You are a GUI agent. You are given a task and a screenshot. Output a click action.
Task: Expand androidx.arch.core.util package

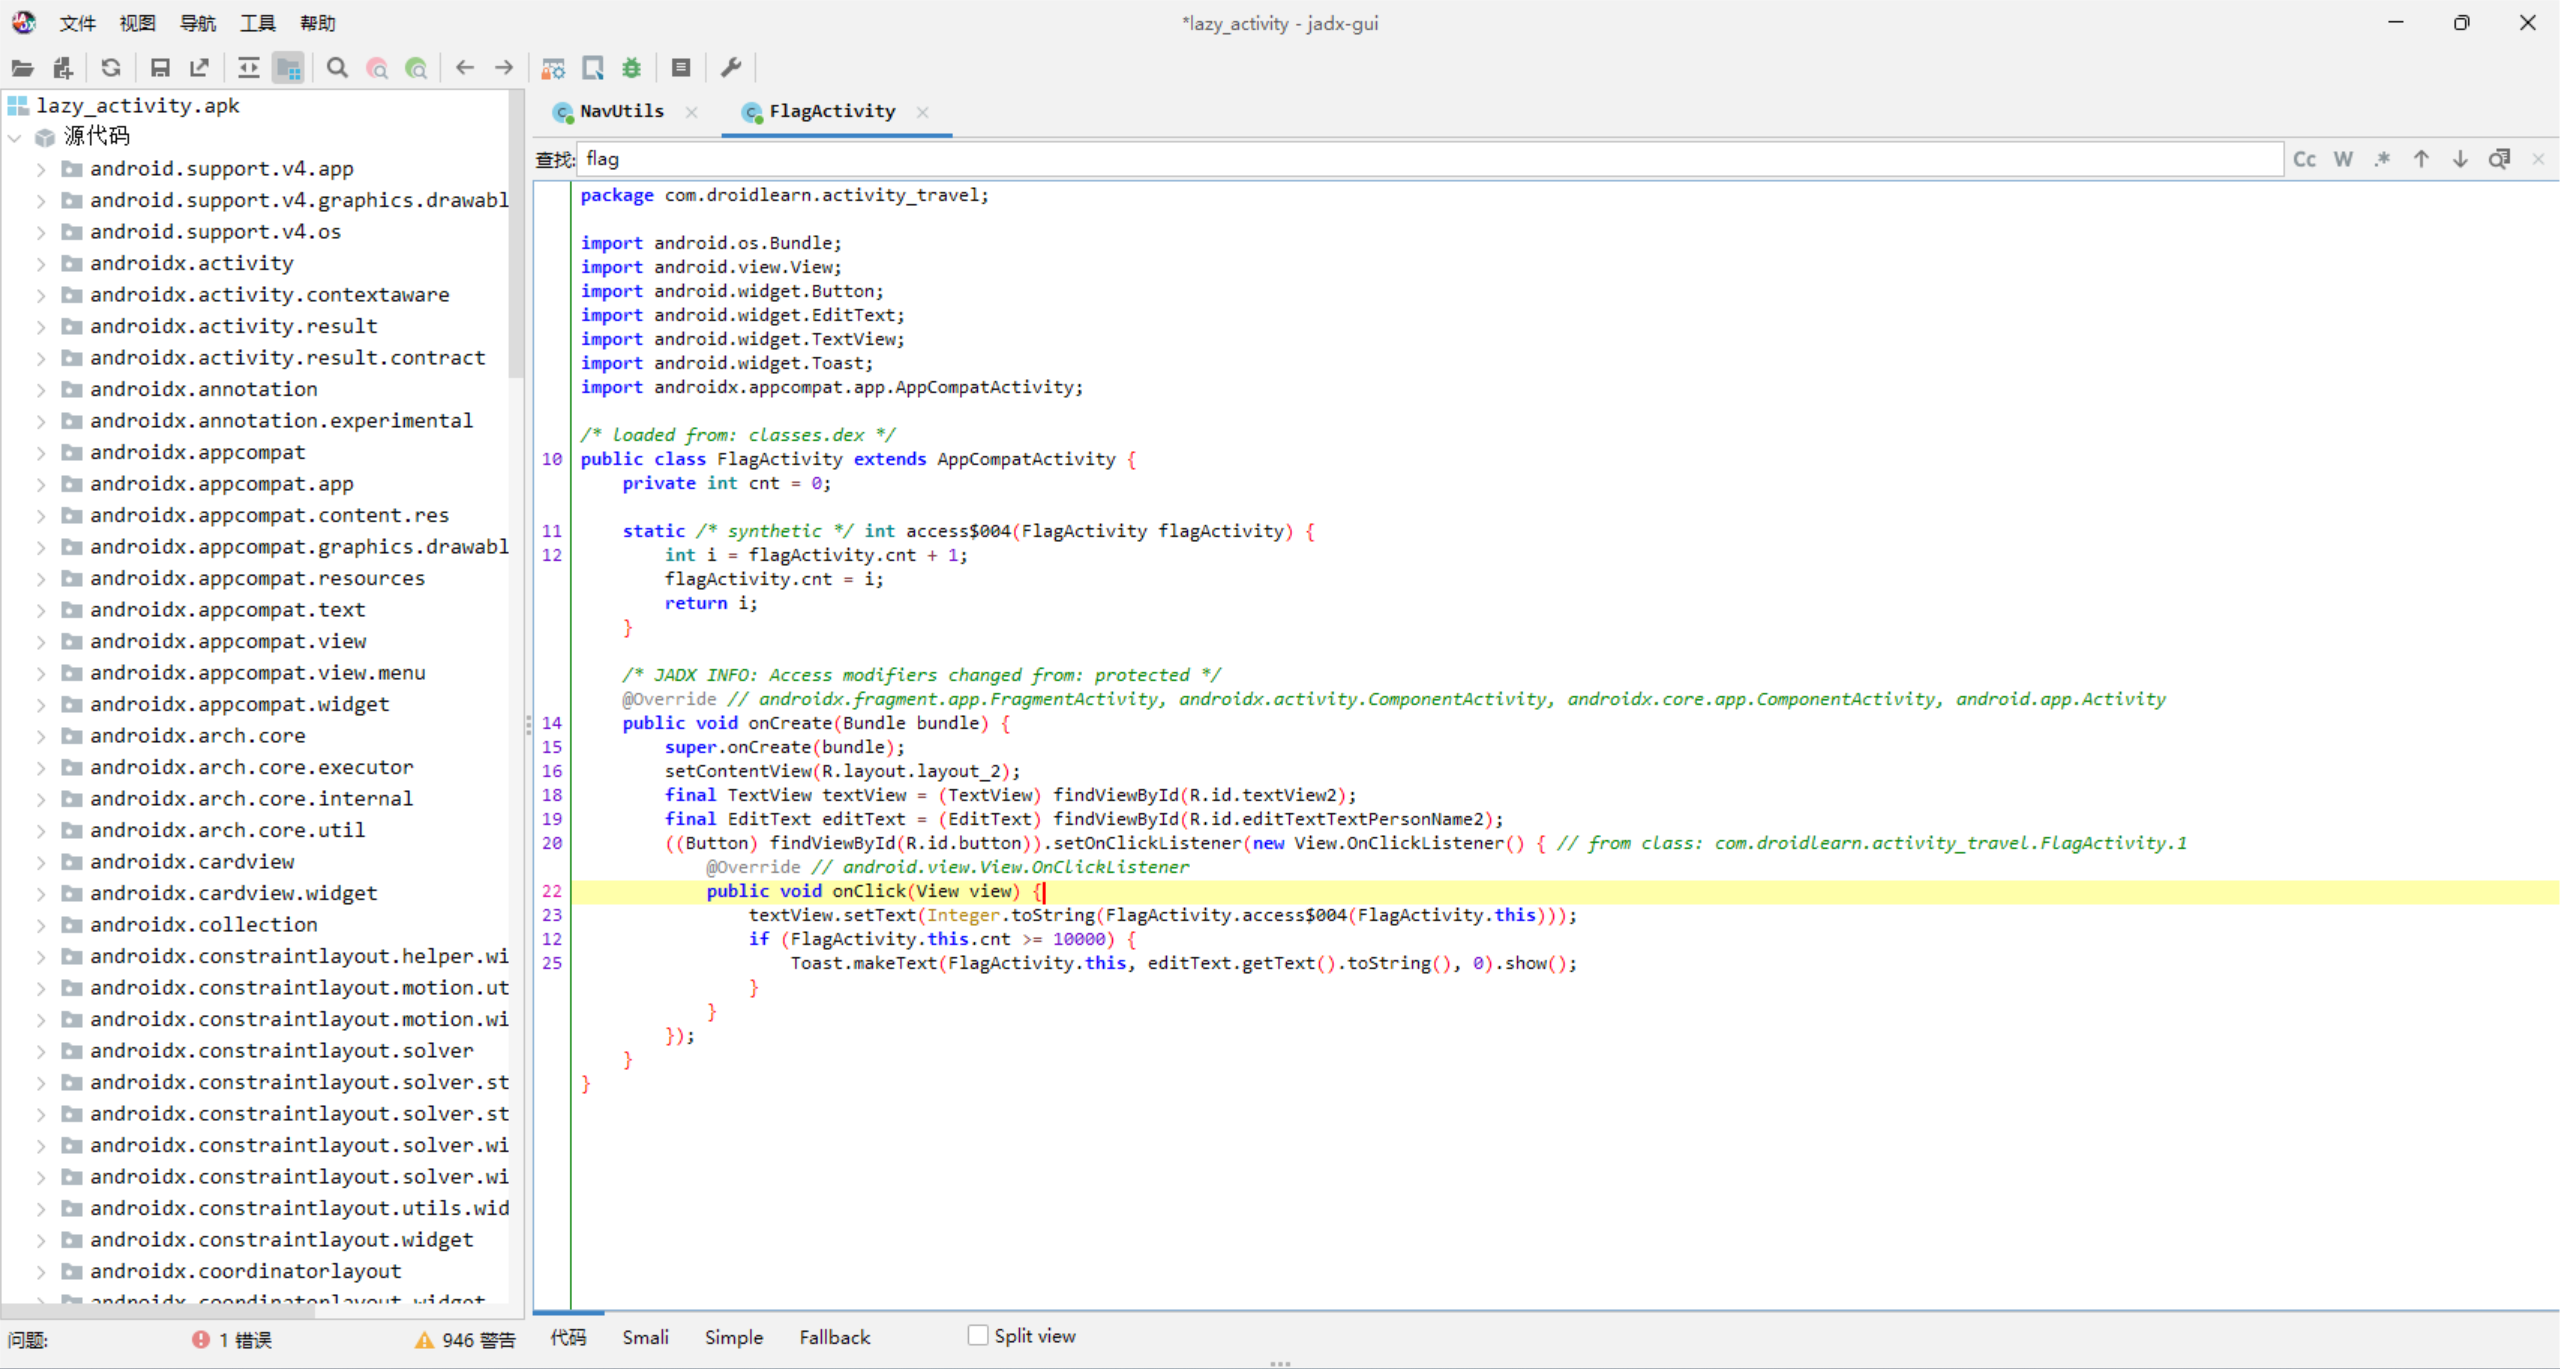coord(41,831)
